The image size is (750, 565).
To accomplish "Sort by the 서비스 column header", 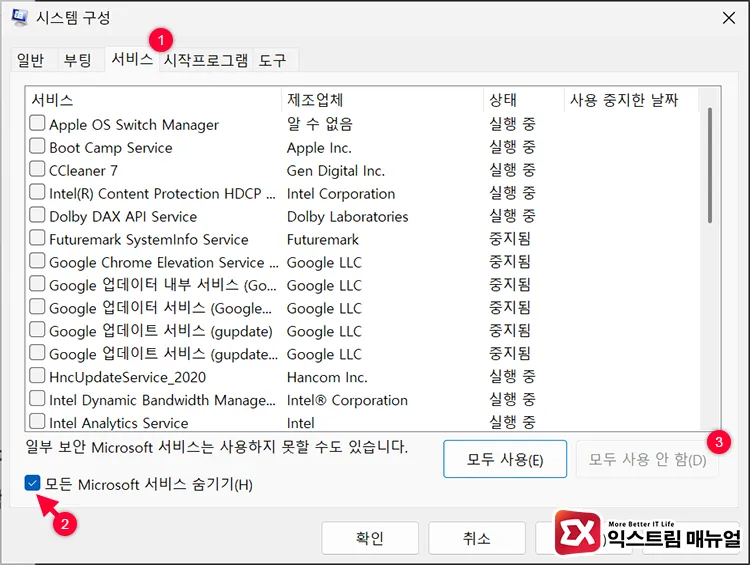I will 154,100.
